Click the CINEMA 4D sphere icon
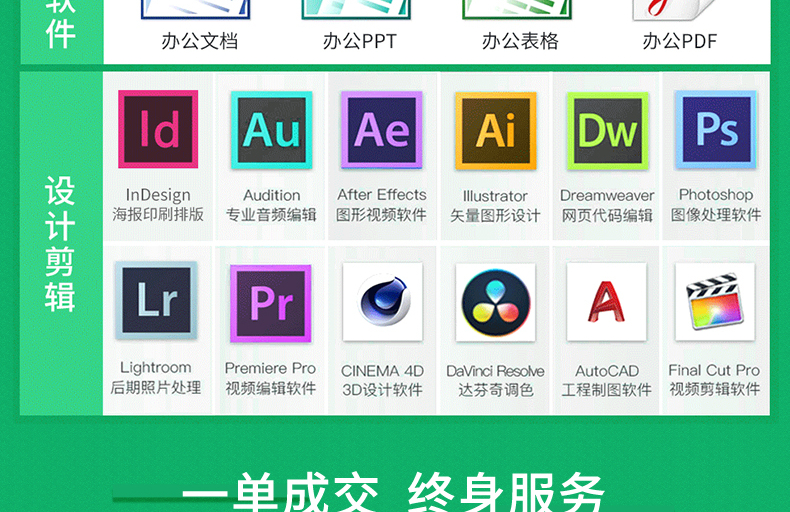This screenshot has width=790, height=512. pyautogui.click(x=382, y=301)
